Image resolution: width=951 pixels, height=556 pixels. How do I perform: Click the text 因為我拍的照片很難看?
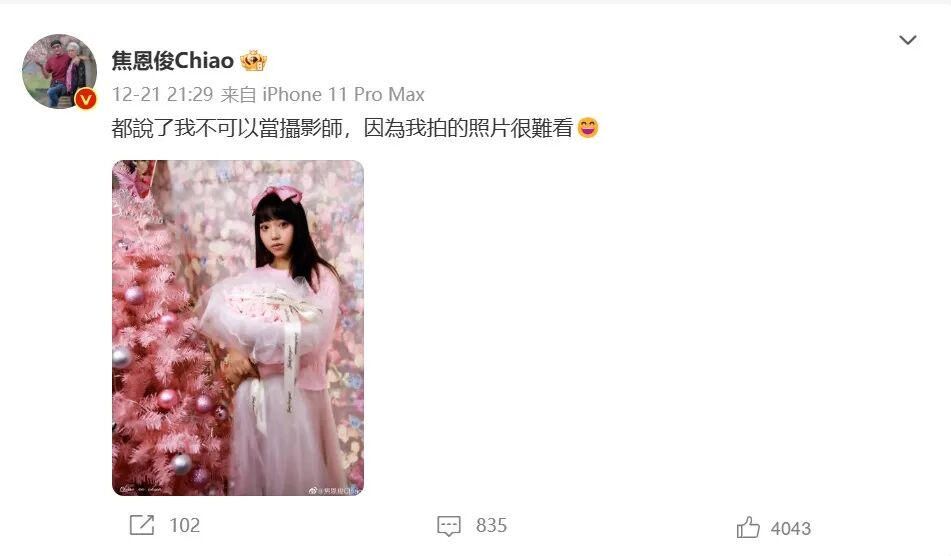coord(469,128)
